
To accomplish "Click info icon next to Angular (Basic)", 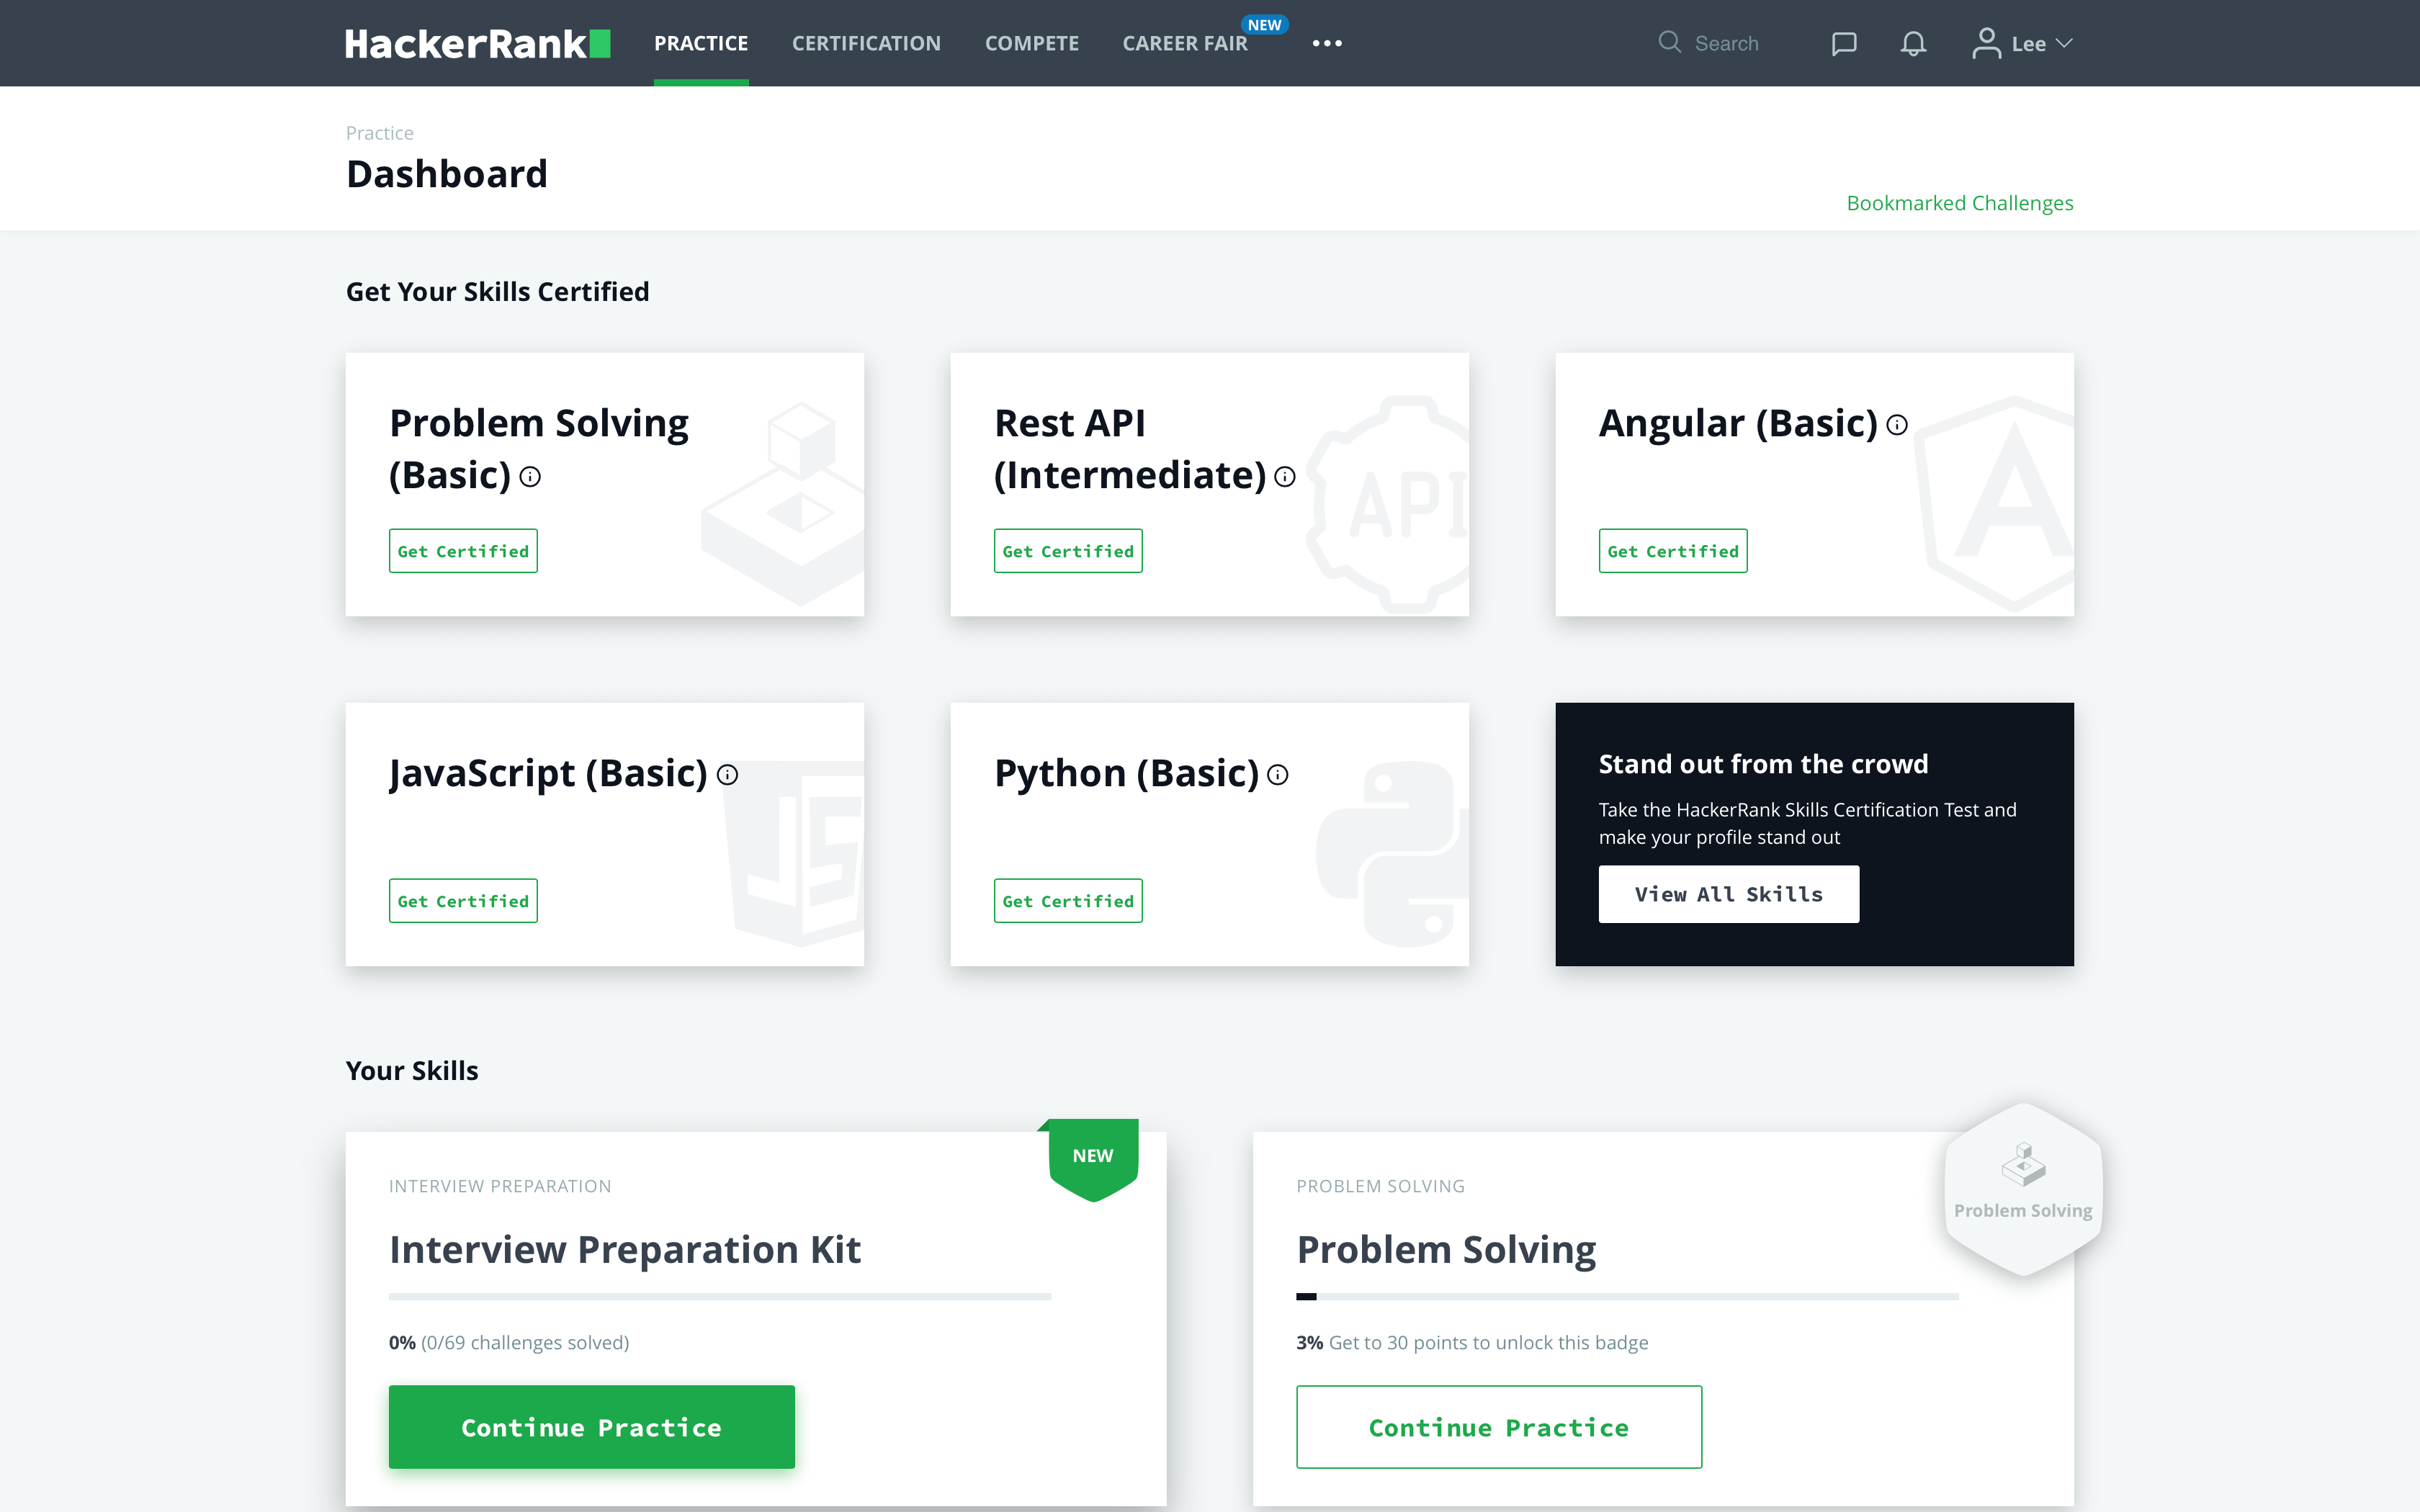I will [1897, 425].
